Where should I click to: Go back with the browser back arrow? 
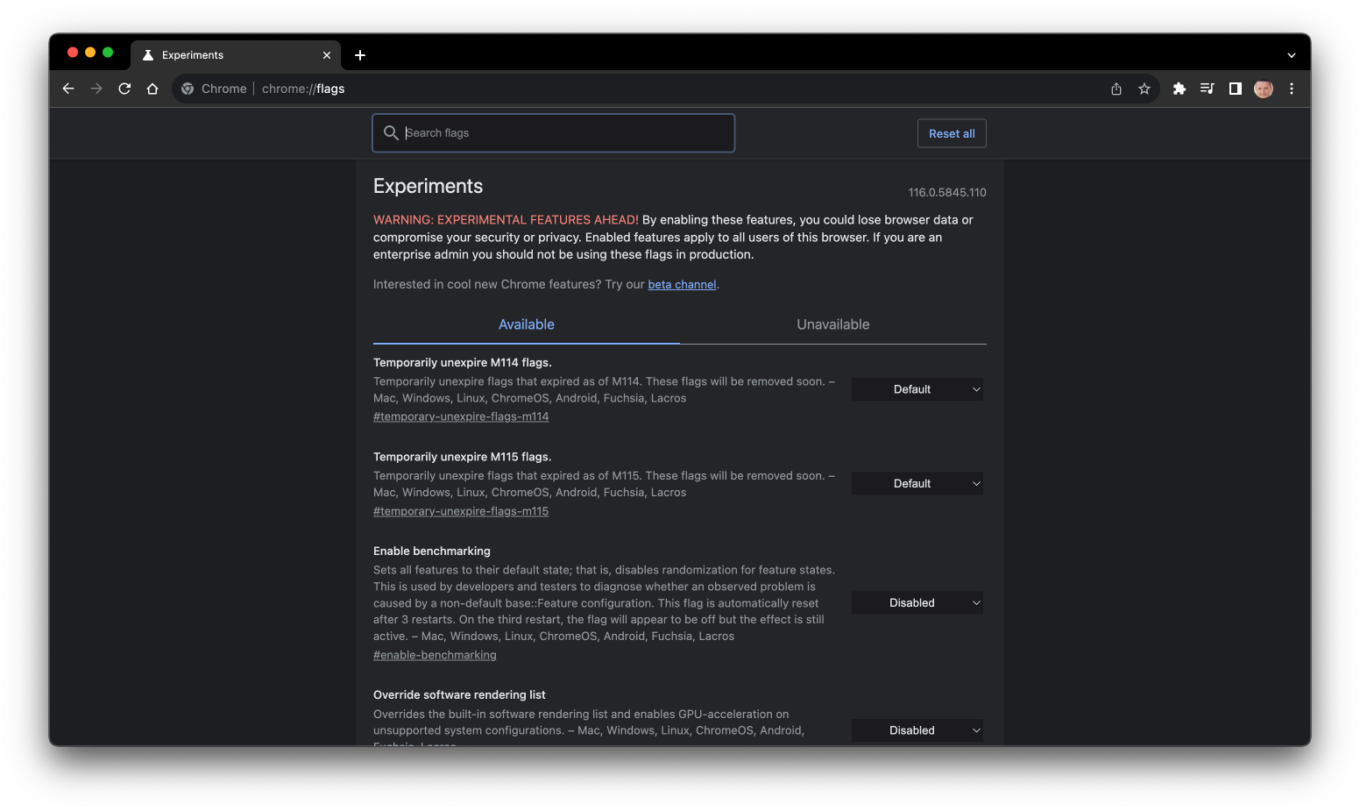(x=68, y=89)
